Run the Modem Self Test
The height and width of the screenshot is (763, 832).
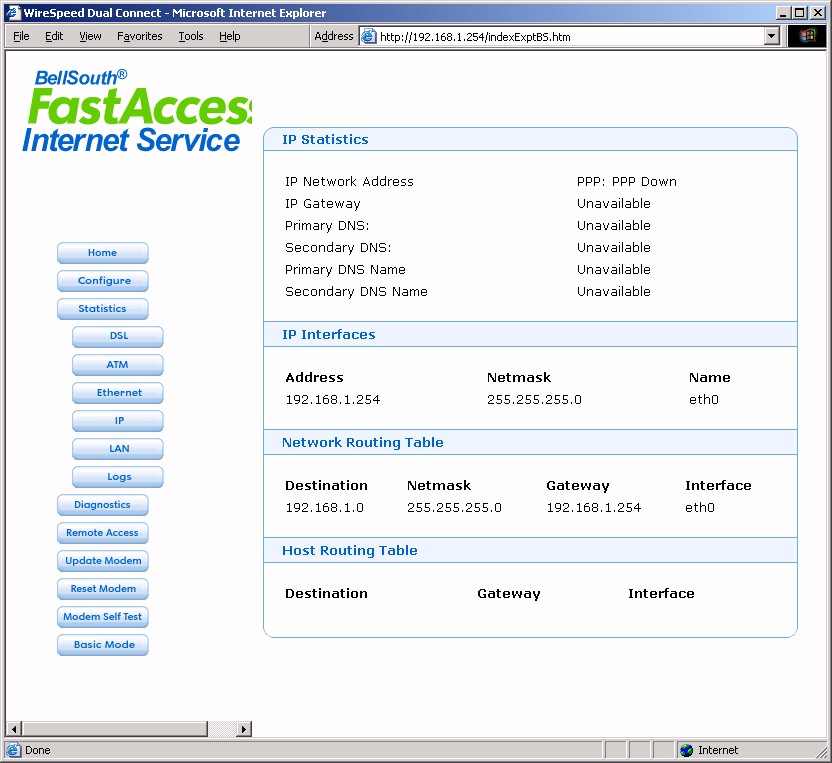click(x=102, y=617)
